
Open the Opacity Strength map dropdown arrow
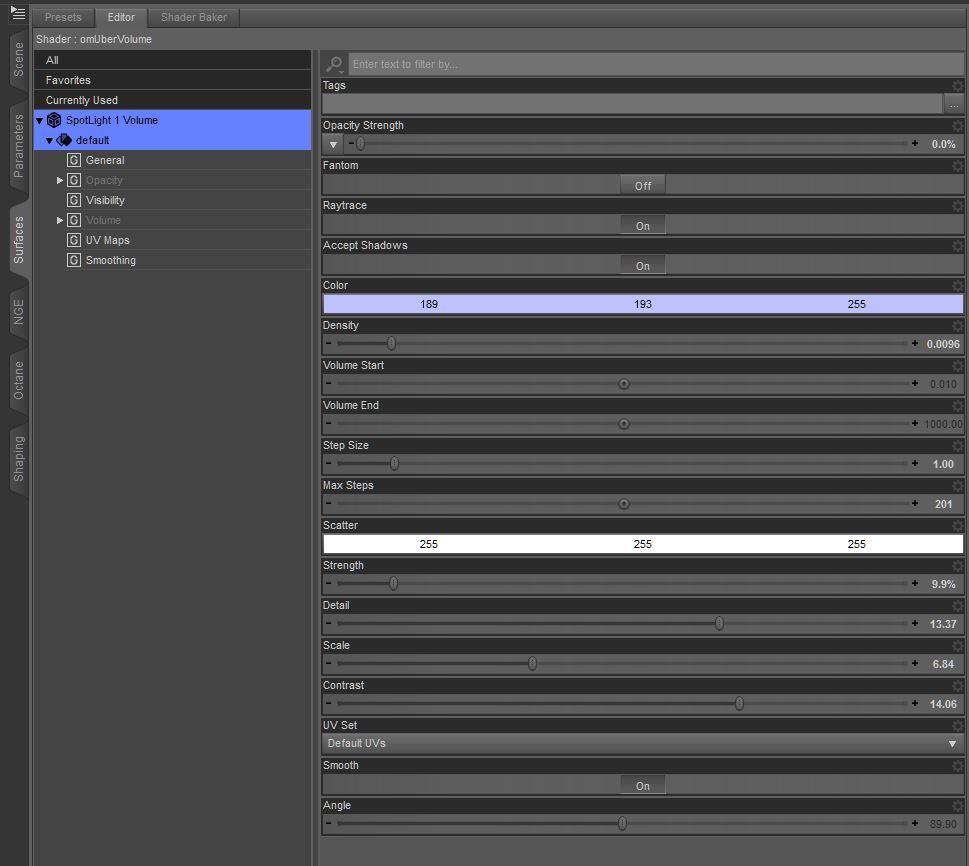333,145
